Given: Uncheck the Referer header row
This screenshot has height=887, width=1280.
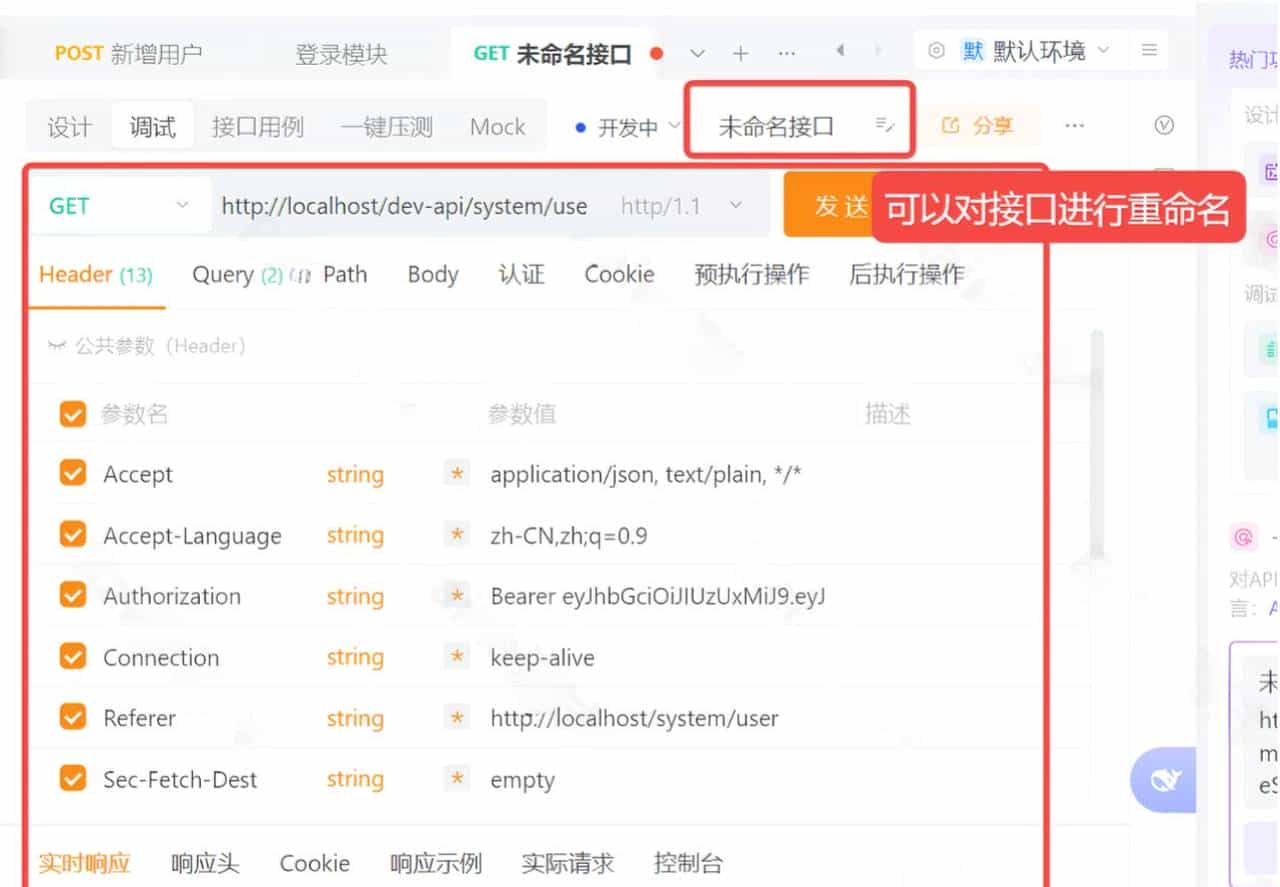Looking at the screenshot, I should pos(72,717).
